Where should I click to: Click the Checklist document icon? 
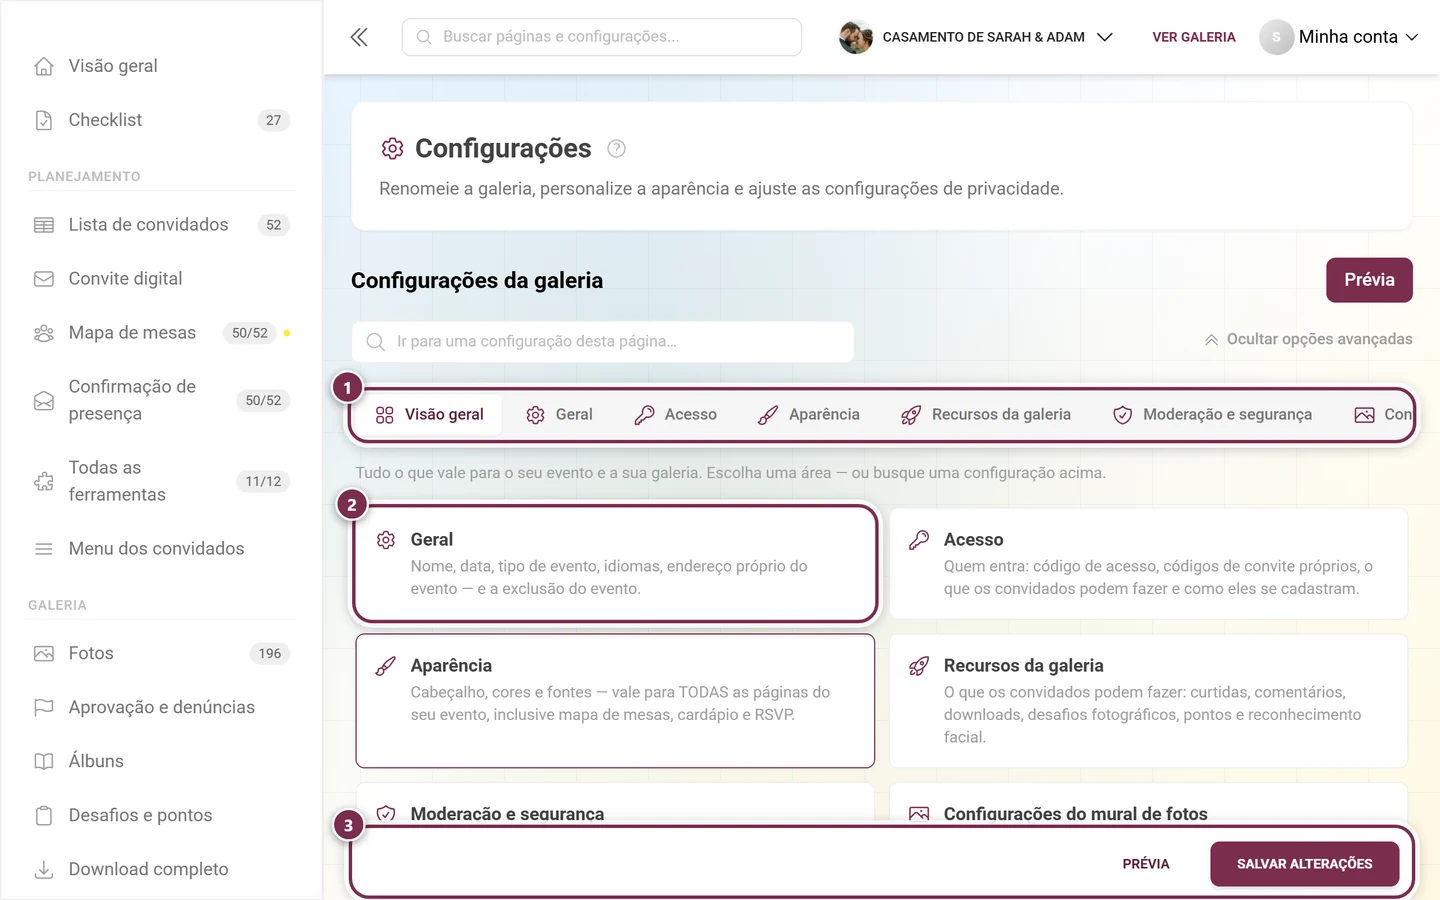coord(44,120)
